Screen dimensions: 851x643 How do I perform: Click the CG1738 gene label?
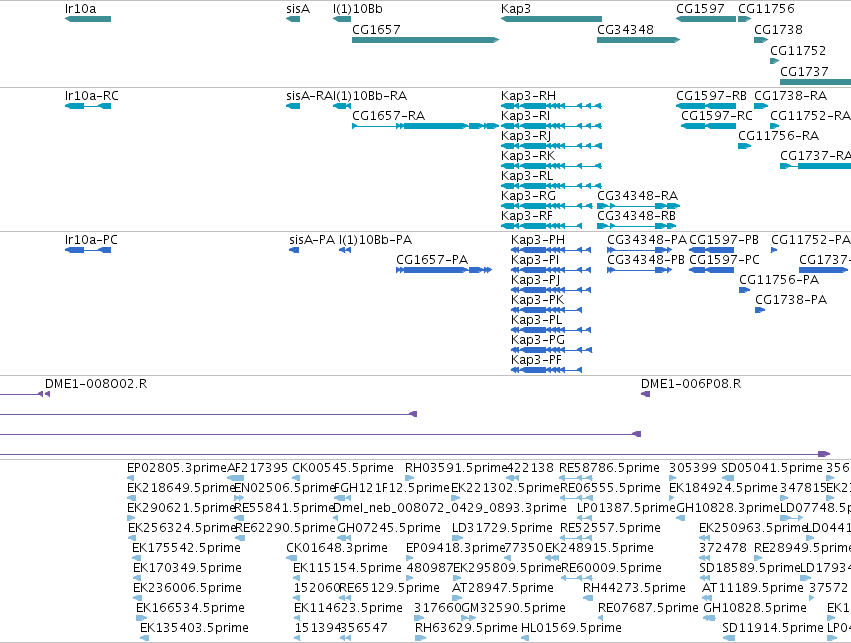coord(778,29)
